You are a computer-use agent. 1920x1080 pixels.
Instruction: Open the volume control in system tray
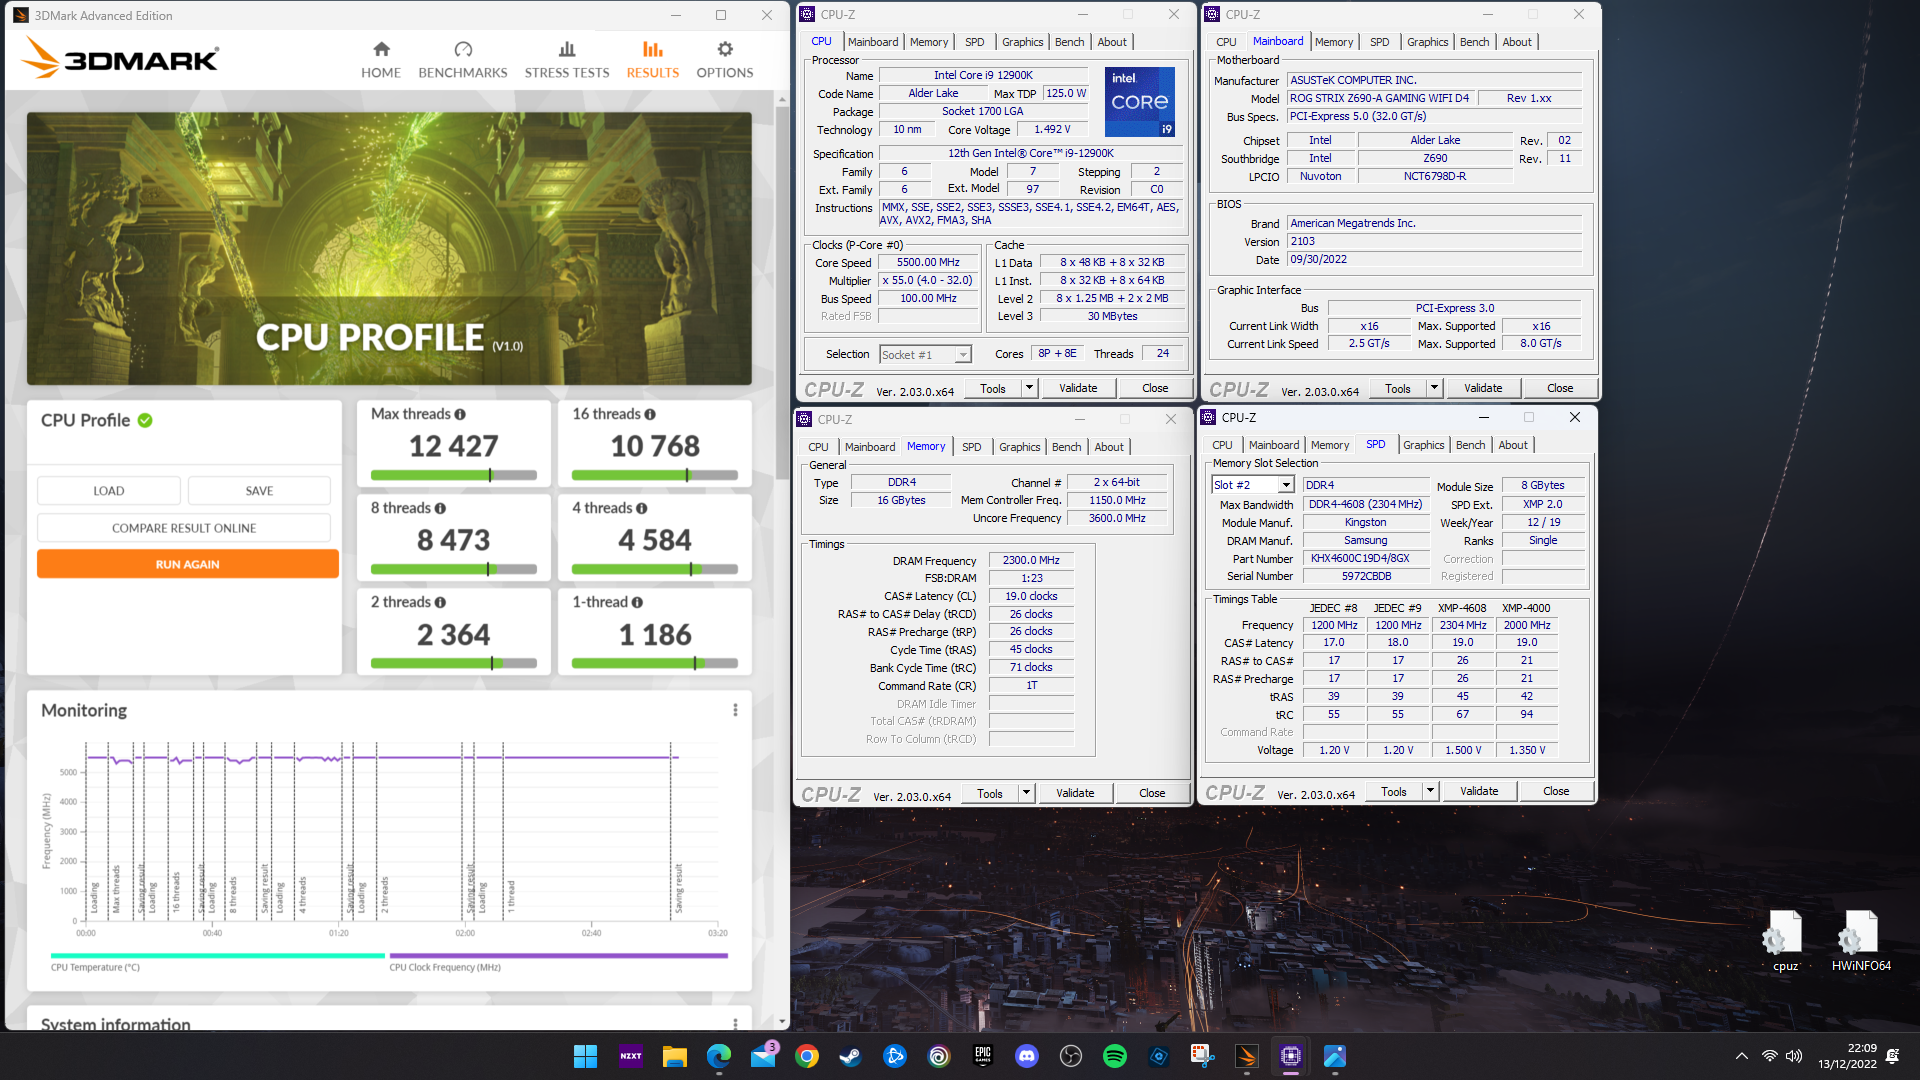point(1794,1056)
